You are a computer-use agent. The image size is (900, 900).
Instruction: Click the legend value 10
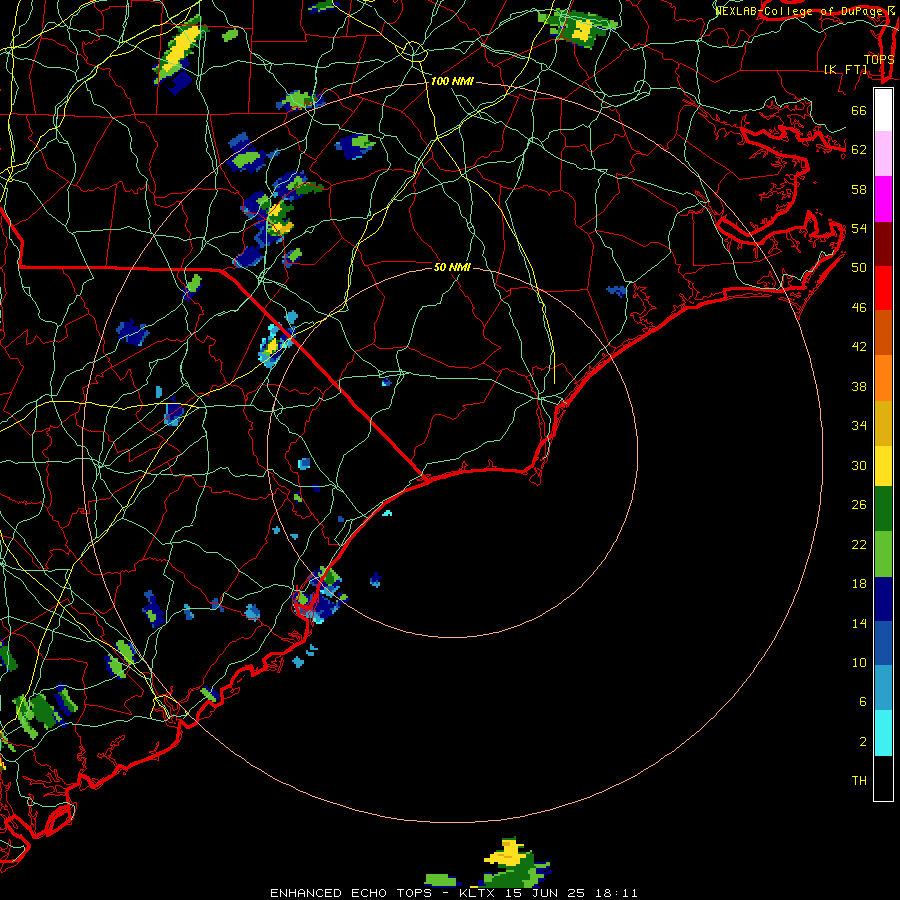click(859, 662)
